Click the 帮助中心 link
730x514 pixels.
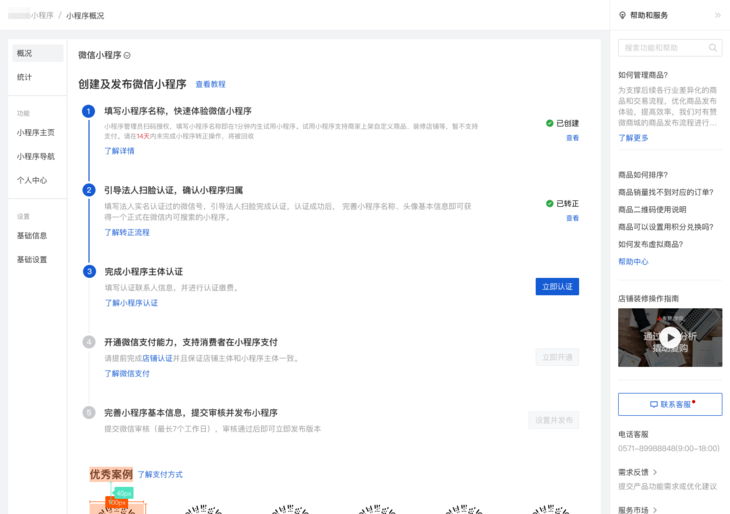pos(633,262)
